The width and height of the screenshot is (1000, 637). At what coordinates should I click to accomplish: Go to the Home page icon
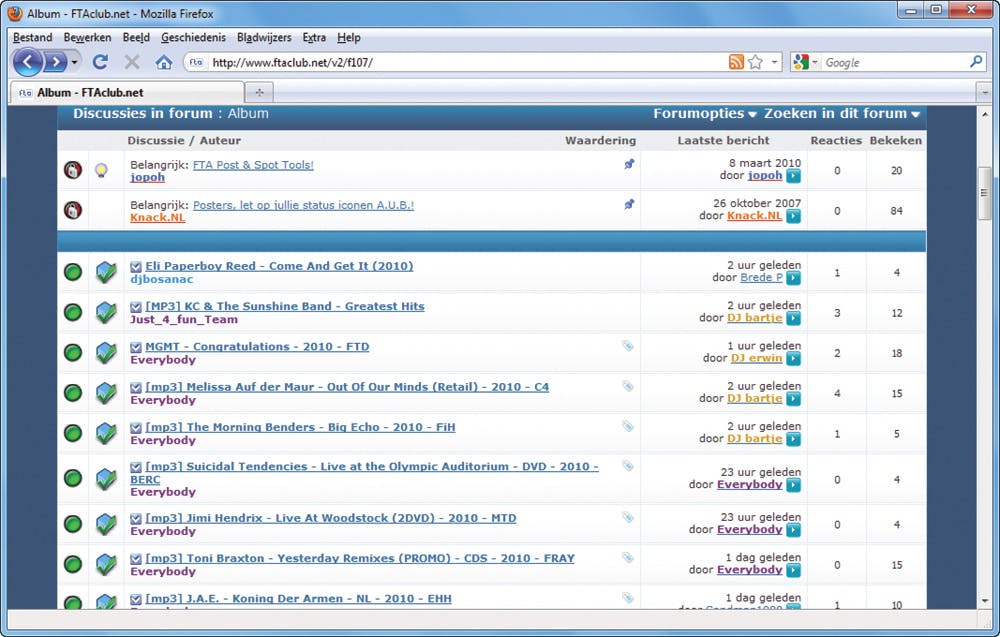[164, 62]
